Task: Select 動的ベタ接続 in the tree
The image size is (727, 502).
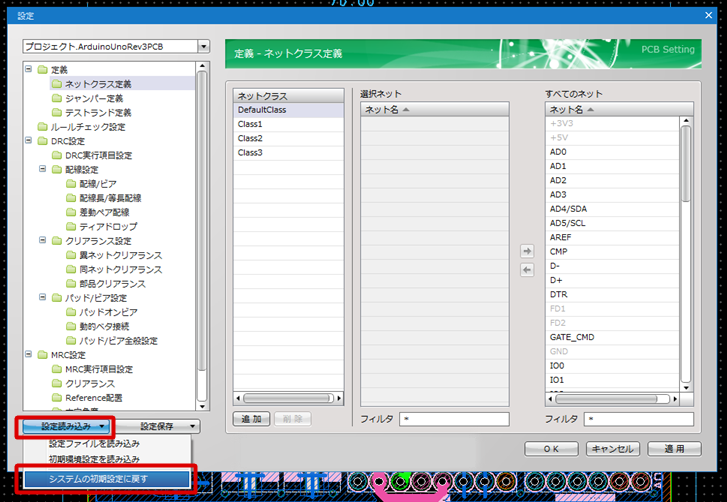Action: tap(104, 326)
